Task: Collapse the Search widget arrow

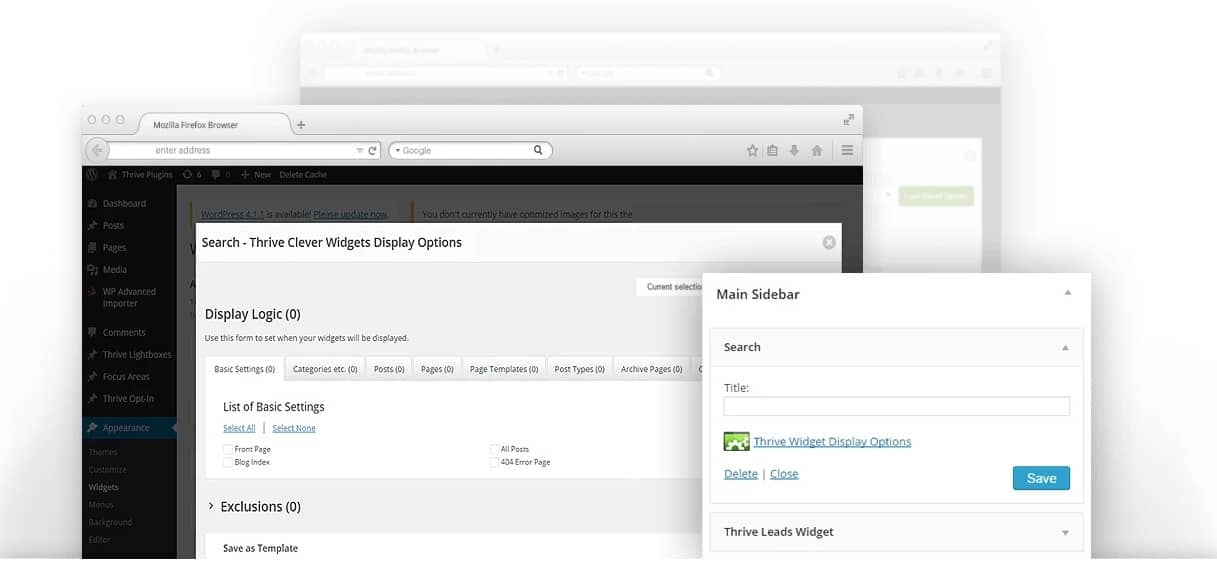Action: [x=1065, y=347]
